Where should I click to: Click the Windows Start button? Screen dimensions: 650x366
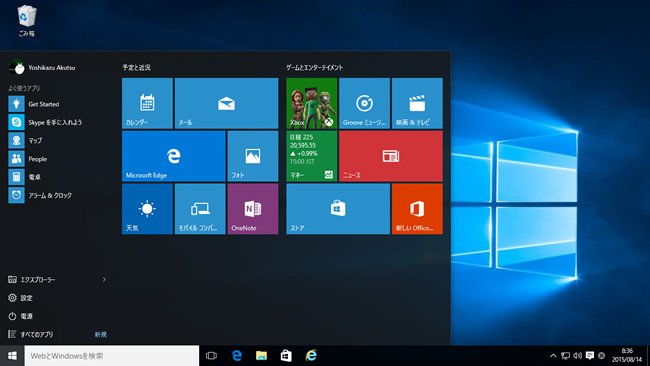[12, 356]
